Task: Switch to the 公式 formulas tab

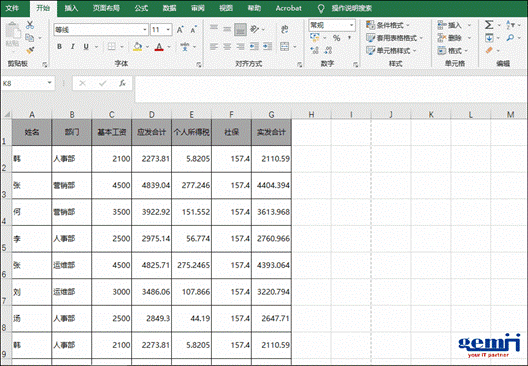Action: [x=141, y=8]
